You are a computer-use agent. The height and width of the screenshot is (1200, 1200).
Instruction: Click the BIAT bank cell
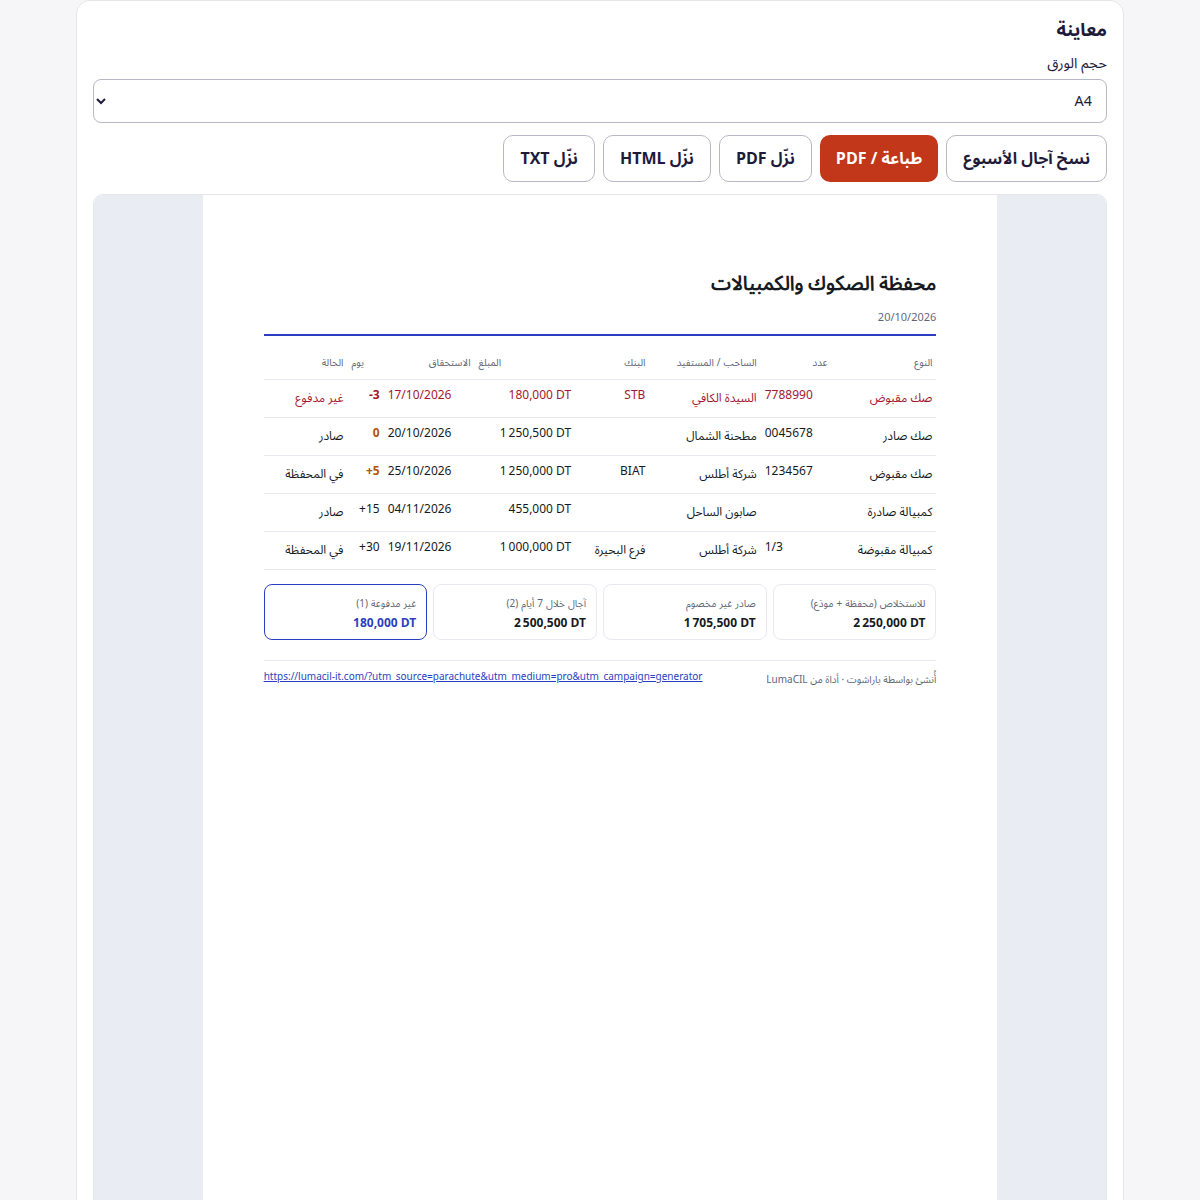[x=633, y=471]
